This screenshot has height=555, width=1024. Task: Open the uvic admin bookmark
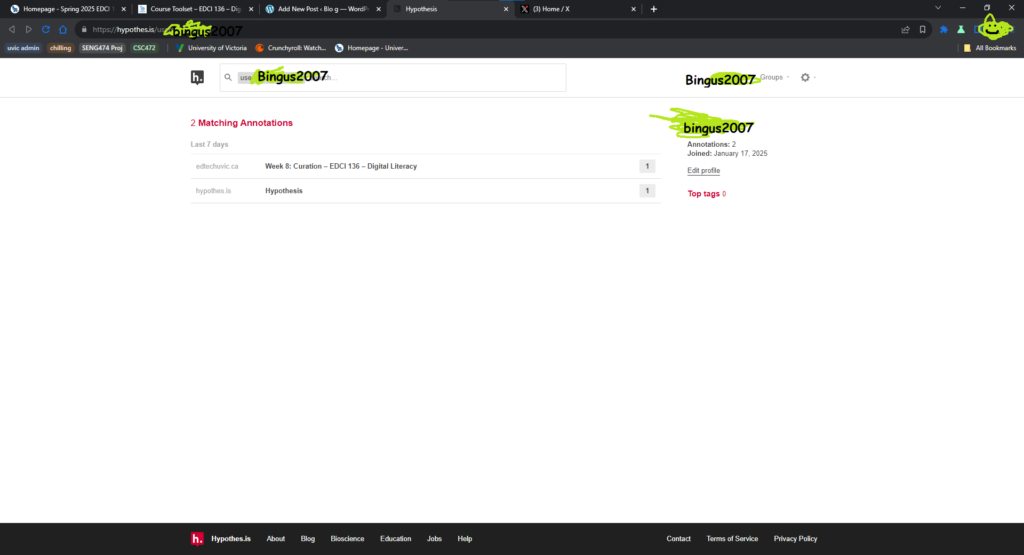click(x=23, y=48)
